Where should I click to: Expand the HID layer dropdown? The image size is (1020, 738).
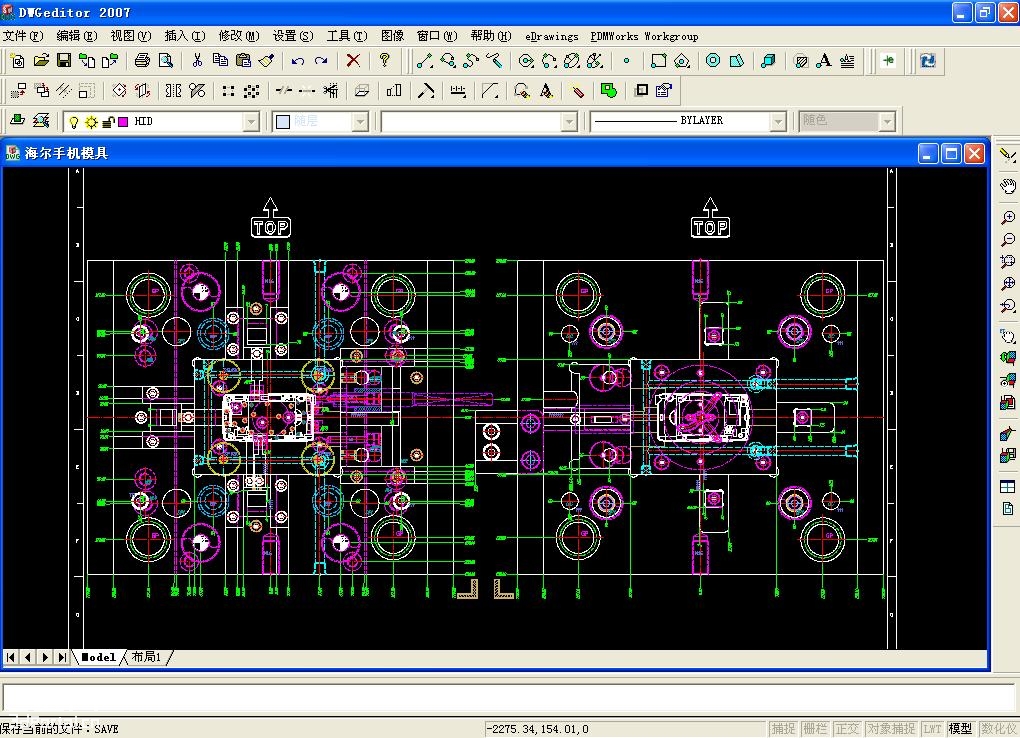(x=251, y=122)
